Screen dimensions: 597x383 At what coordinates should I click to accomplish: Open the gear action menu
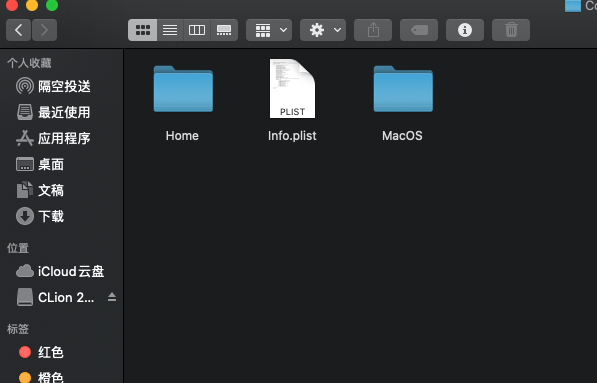coord(323,30)
